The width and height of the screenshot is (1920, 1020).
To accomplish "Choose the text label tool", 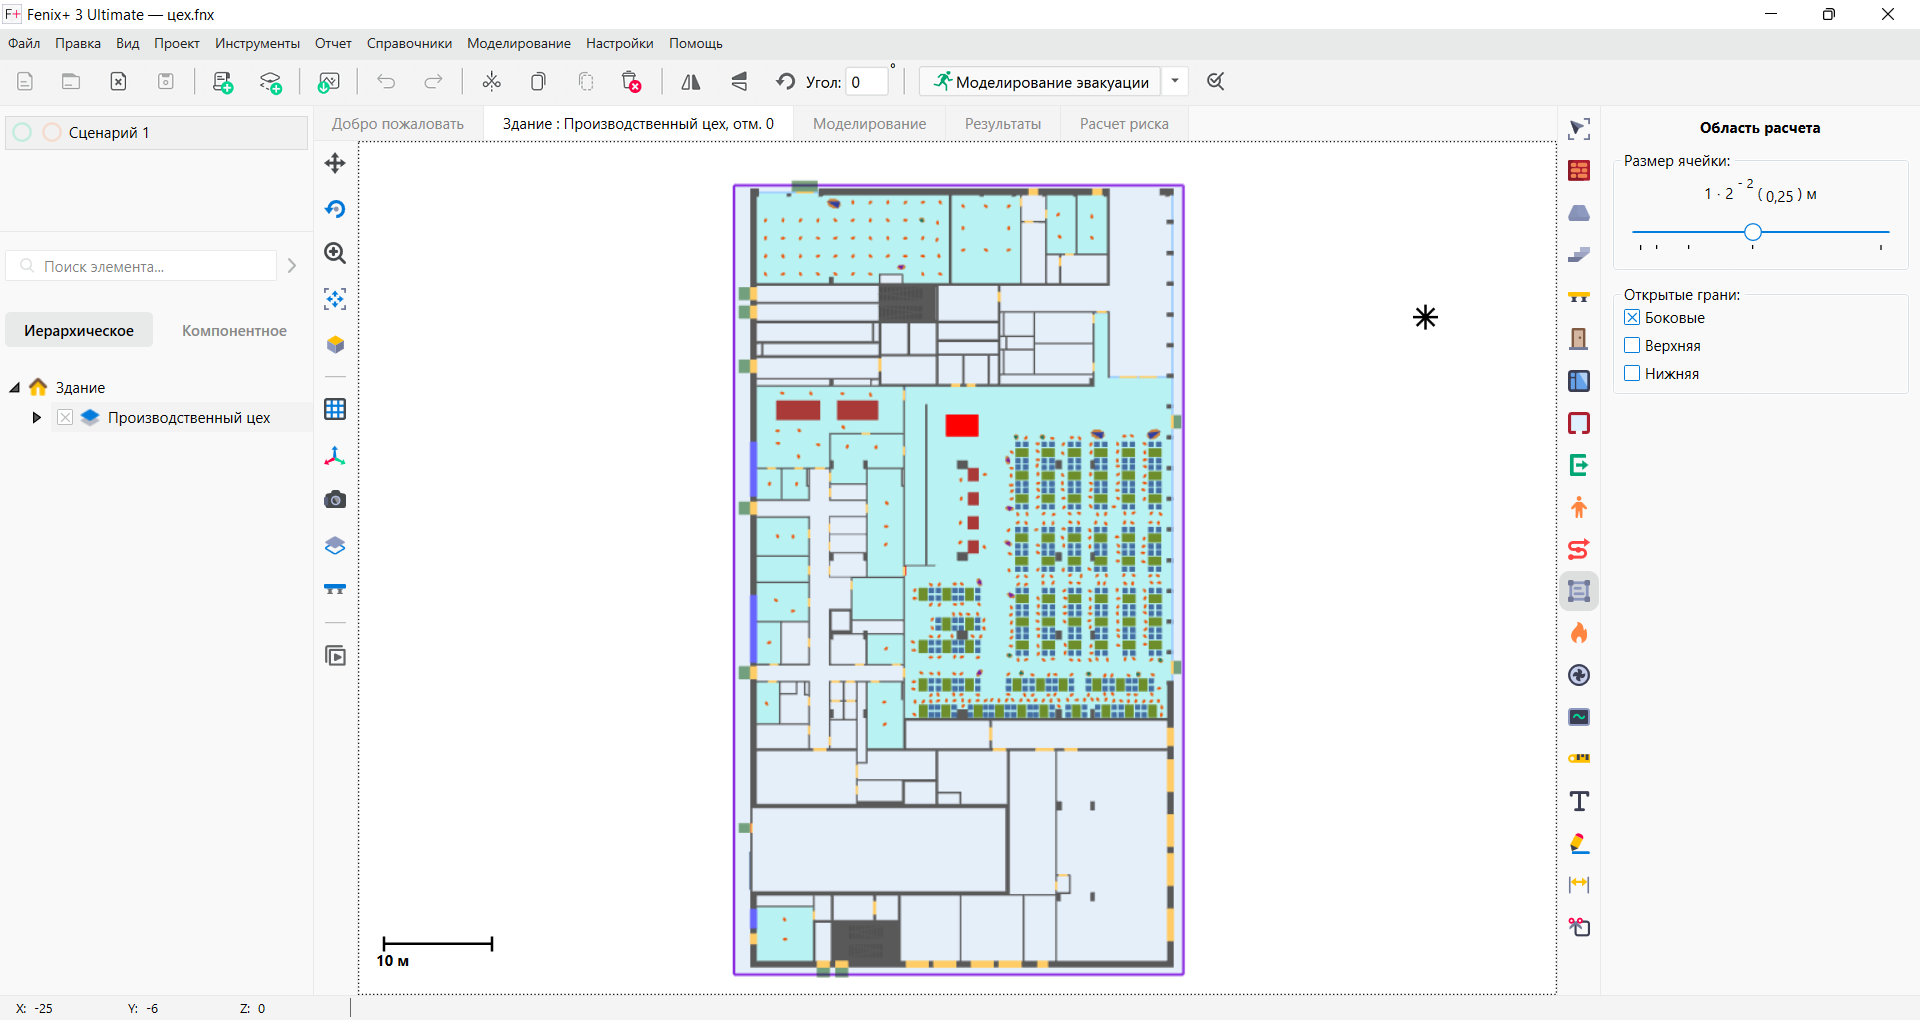I will click(1579, 801).
